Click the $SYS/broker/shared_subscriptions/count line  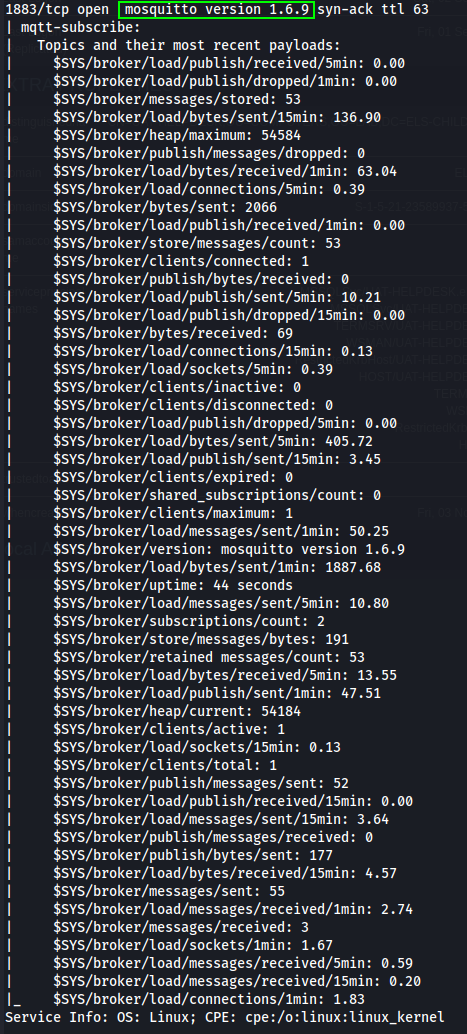pyautogui.click(x=217, y=495)
